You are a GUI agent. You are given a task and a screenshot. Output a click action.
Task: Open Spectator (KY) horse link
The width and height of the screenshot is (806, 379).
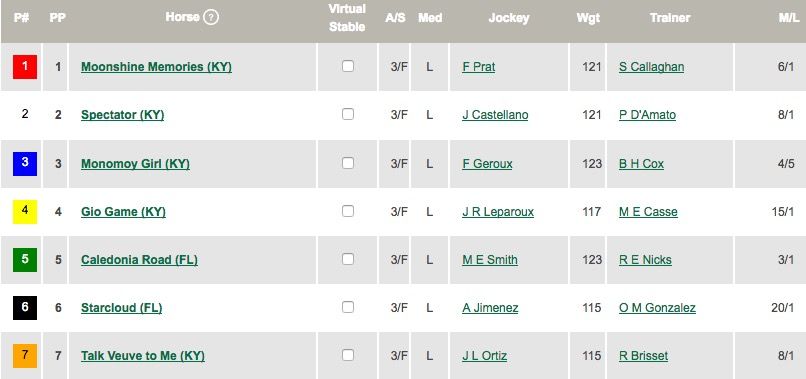(x=122, y=115)
